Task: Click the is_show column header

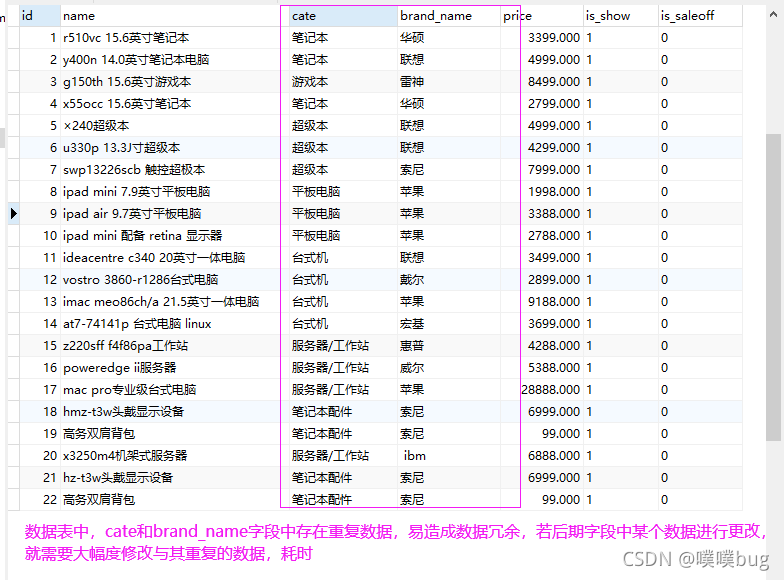Action: [620, 16]
